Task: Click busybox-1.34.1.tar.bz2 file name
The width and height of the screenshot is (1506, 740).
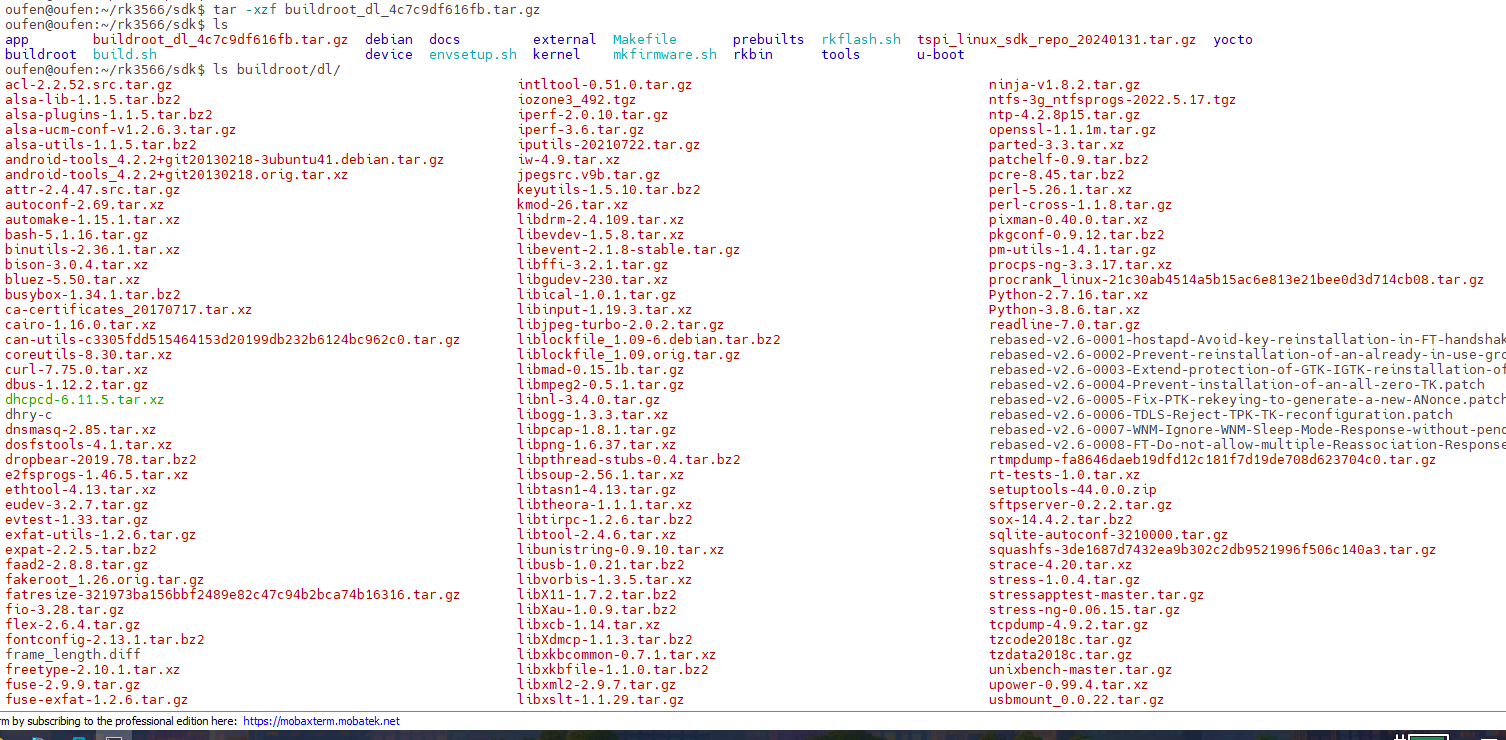Action: tap(93, 295)
